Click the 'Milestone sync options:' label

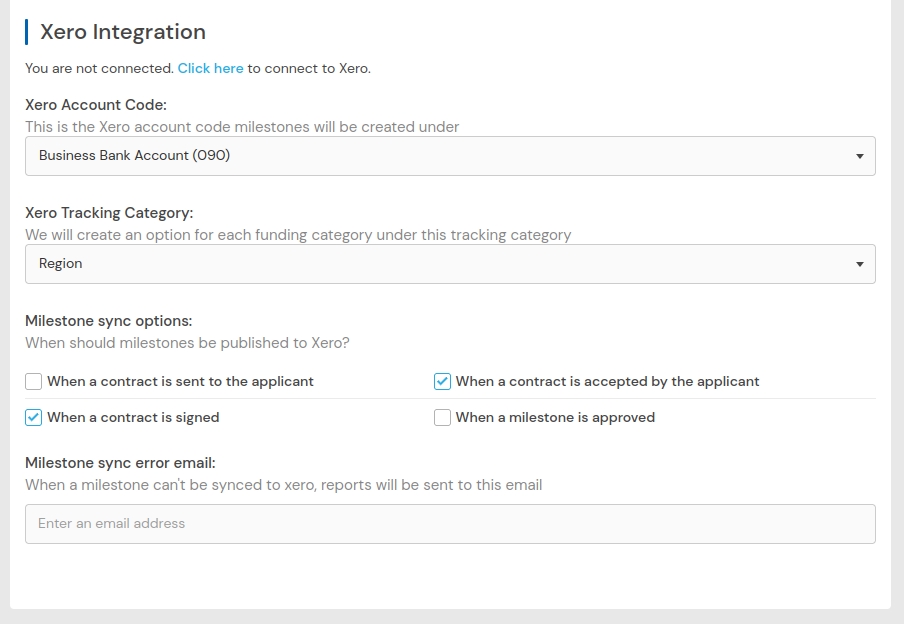click(x=108, y=320)
